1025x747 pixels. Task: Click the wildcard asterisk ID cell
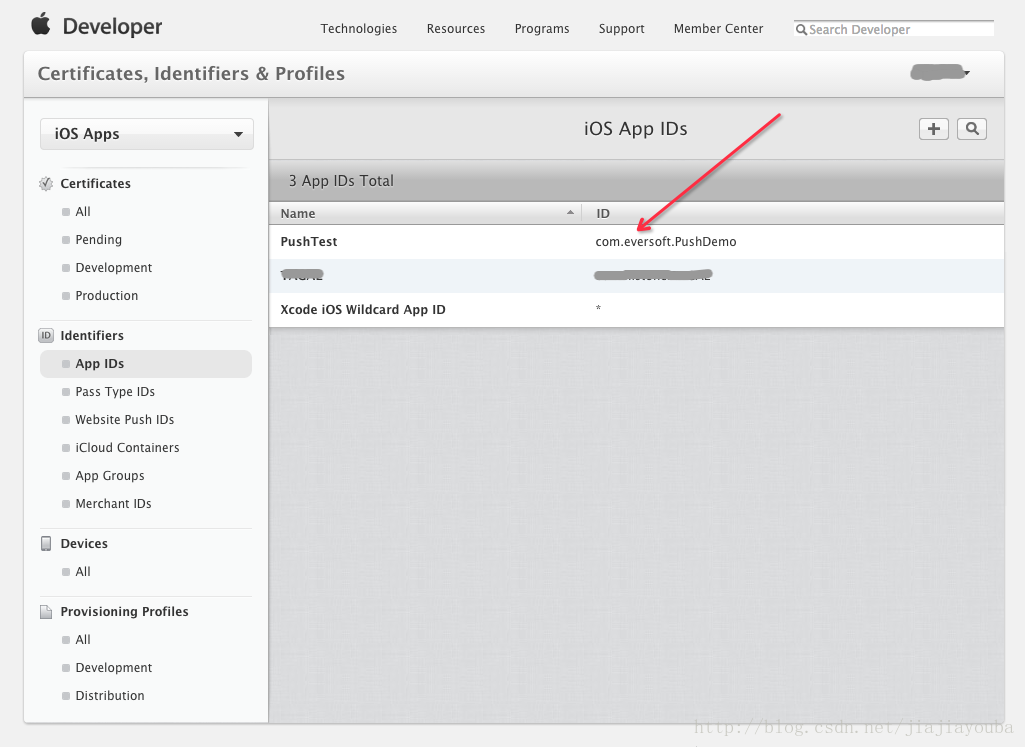(x=598, y=308)
